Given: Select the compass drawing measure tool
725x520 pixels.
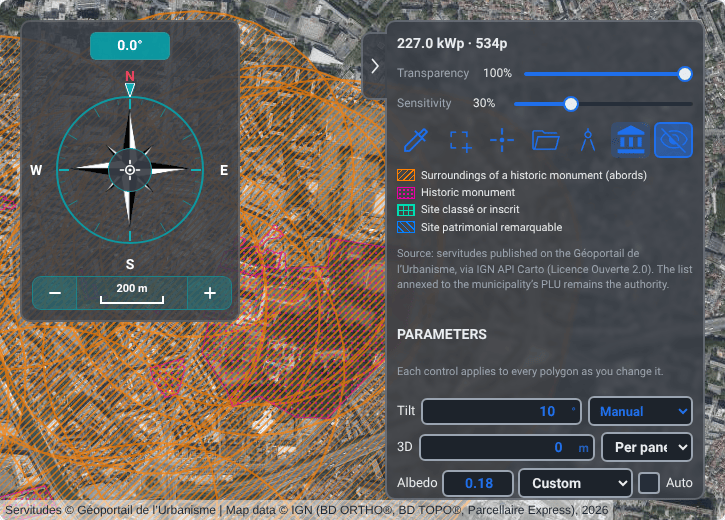Looking at the screenshot, I should tap(588, 141).
